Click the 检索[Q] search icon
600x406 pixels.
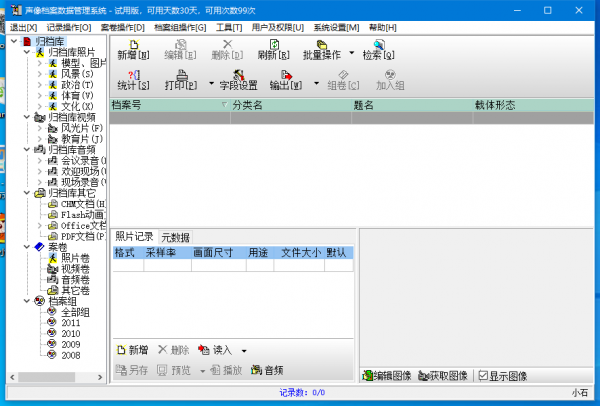click(378, 50)
